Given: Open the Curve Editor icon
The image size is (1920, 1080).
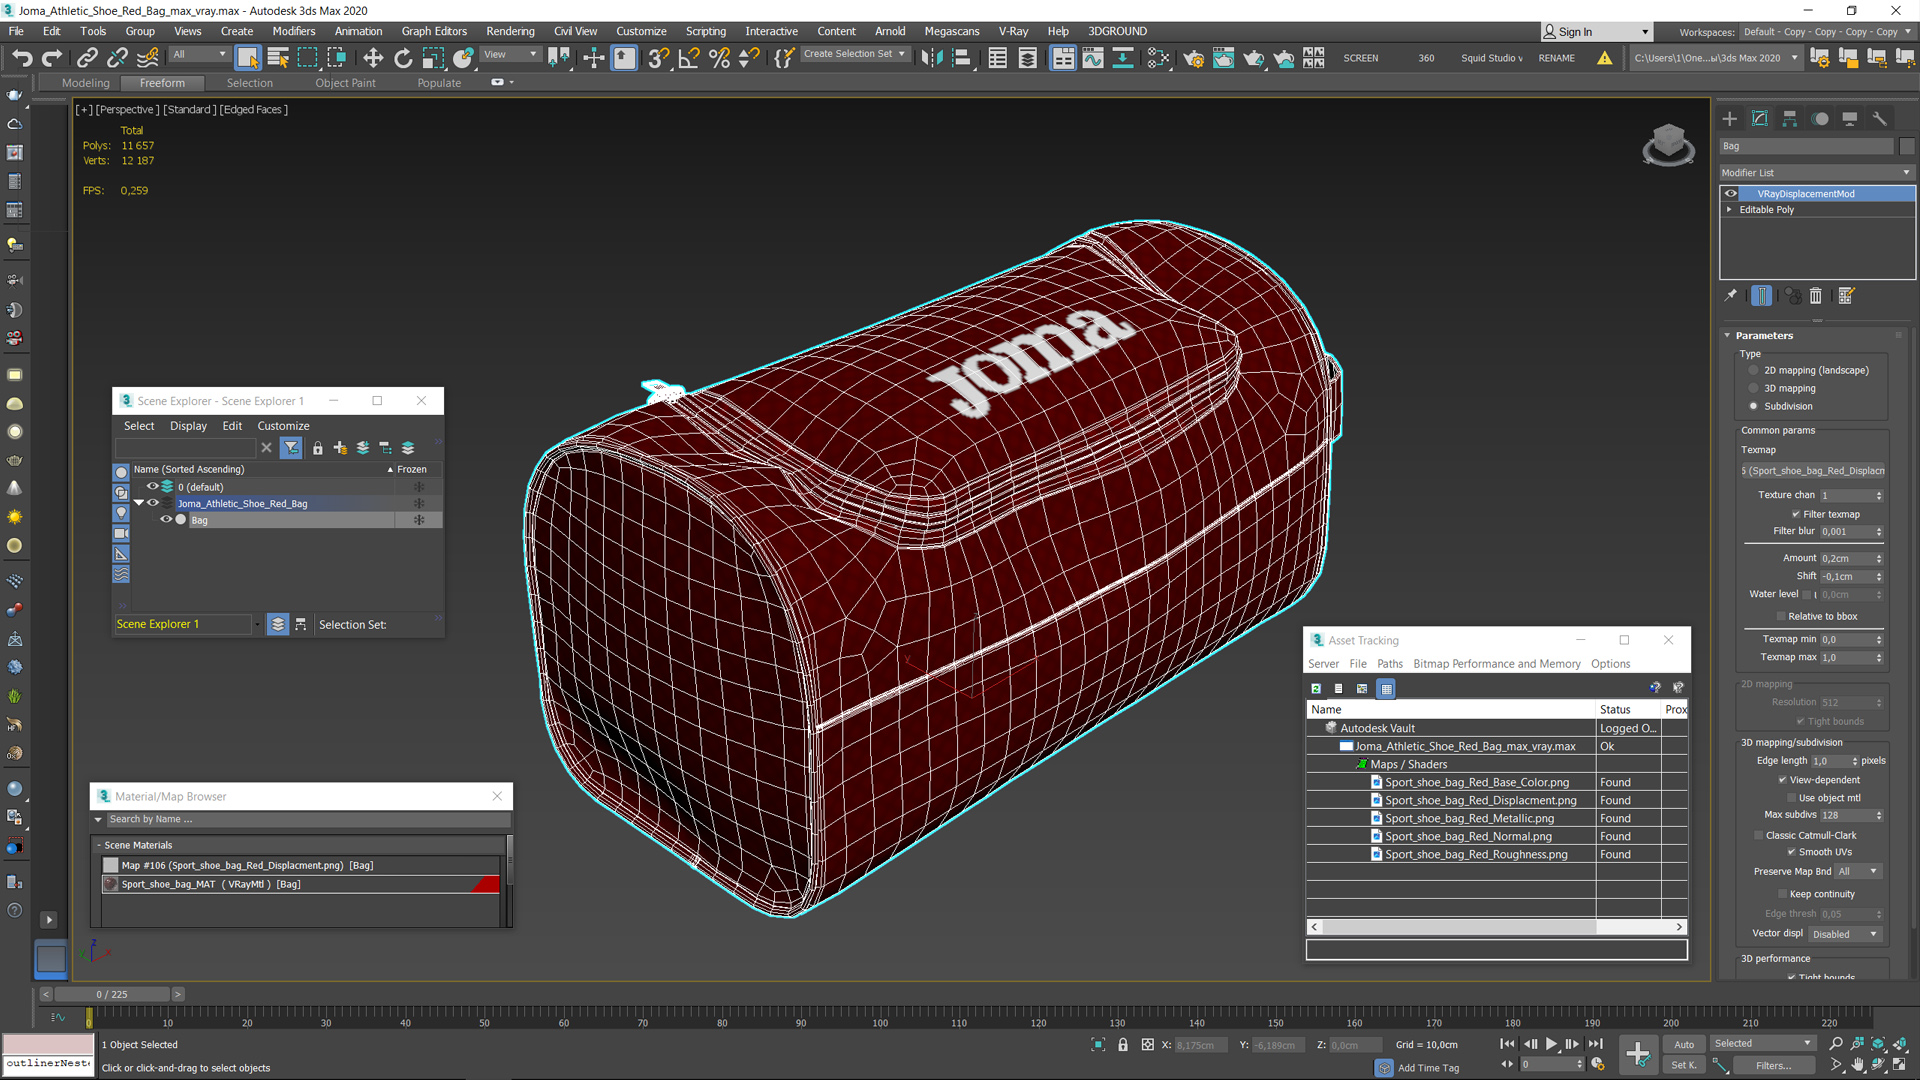Looking at the screenshot, I should pyautogui.click(x=1093, y=58).
